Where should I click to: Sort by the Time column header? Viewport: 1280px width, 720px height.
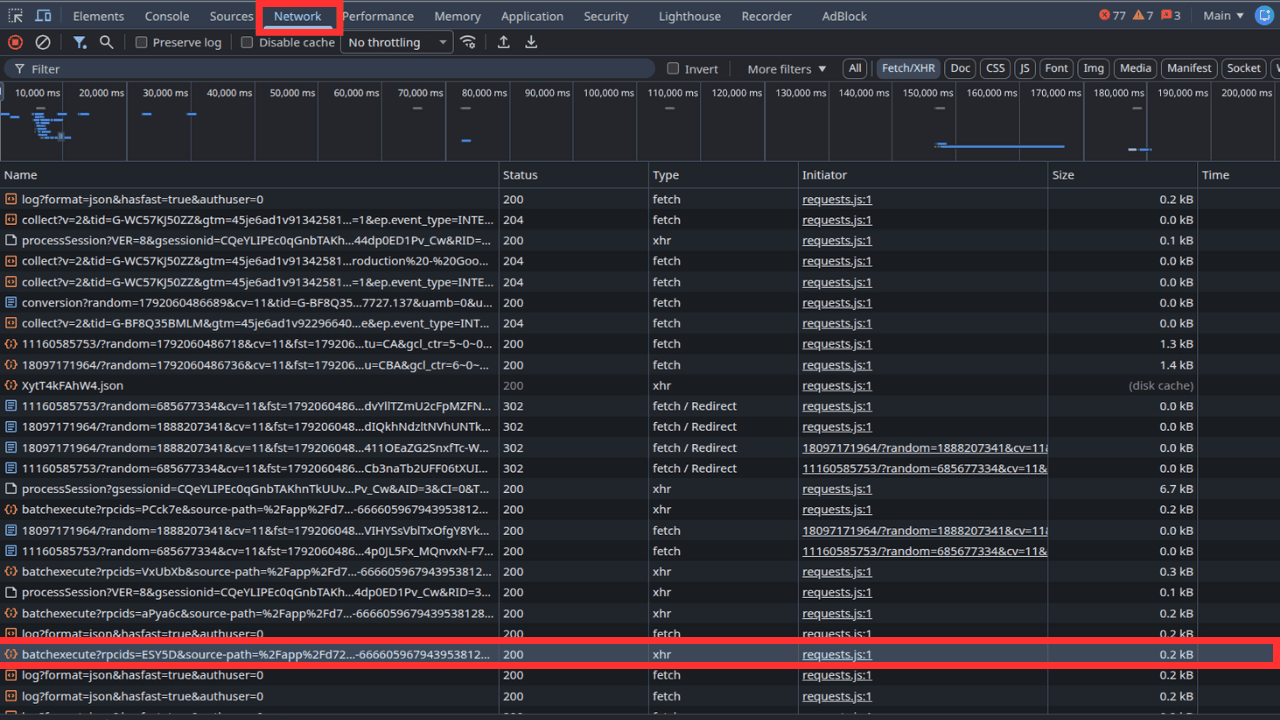[1238, 175]
